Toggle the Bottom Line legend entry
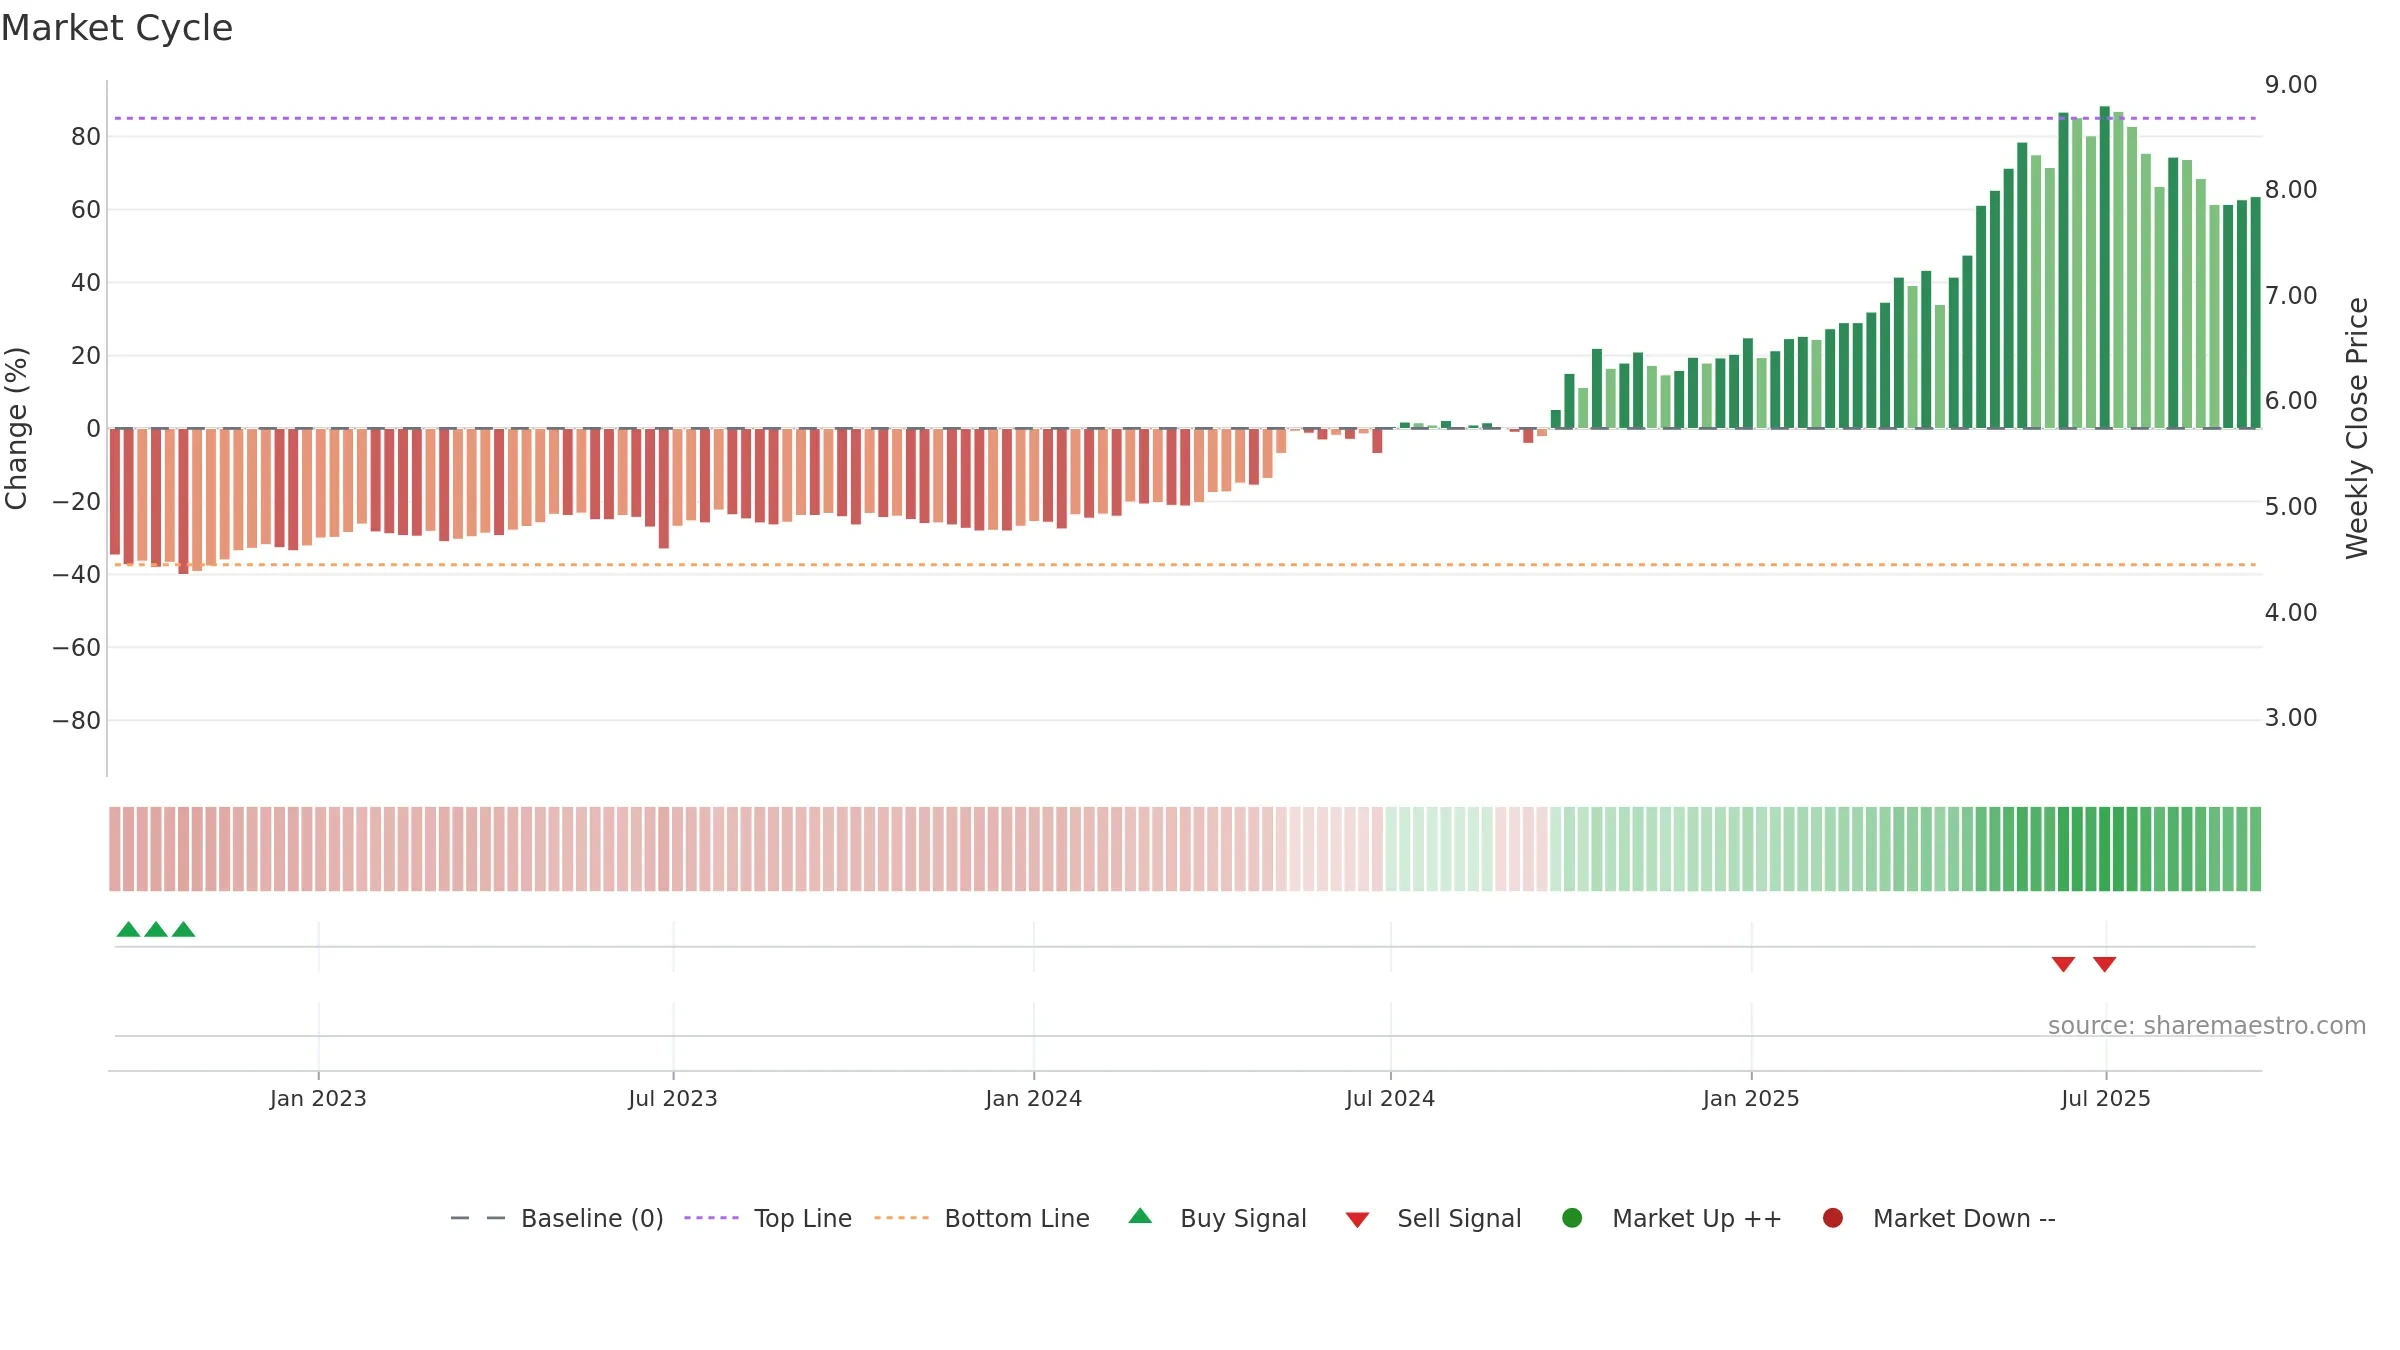The width and height of the screenshot is (2400, 1350). (982, 1219)
